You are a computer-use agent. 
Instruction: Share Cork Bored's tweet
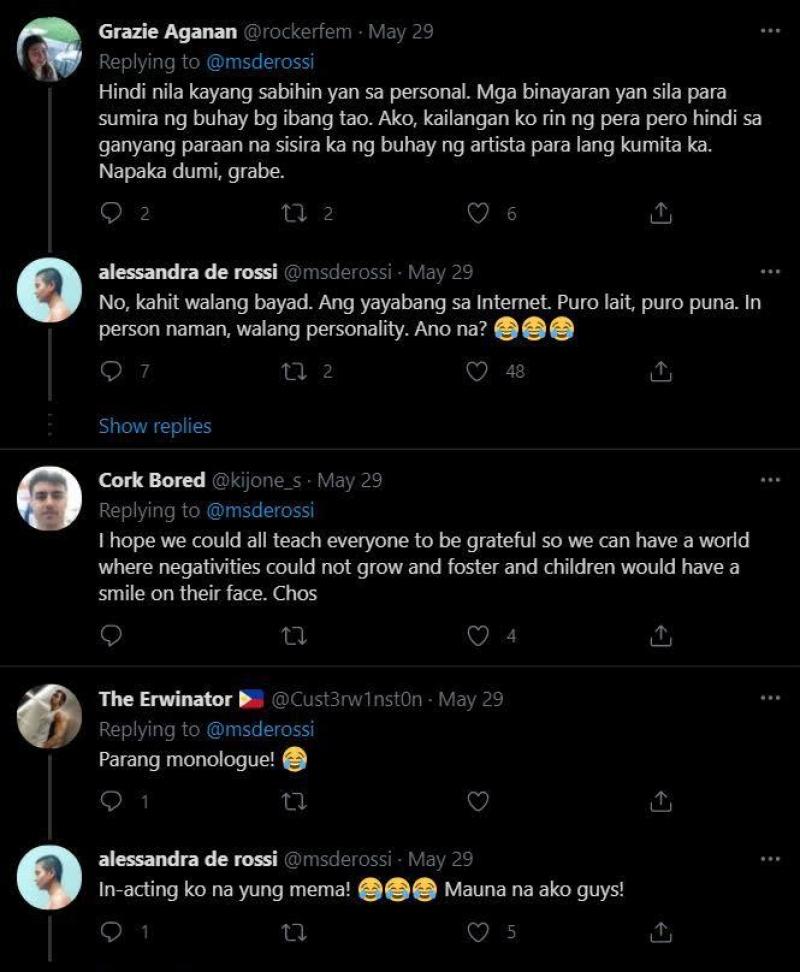[x=660, y=635]
